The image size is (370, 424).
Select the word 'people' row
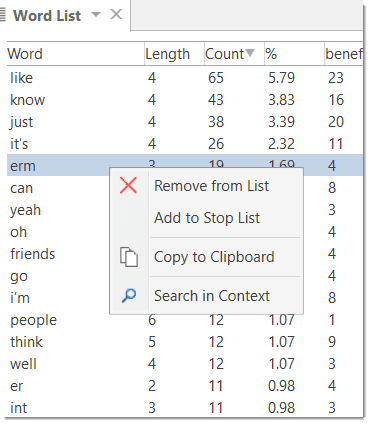tap(185, 320)
